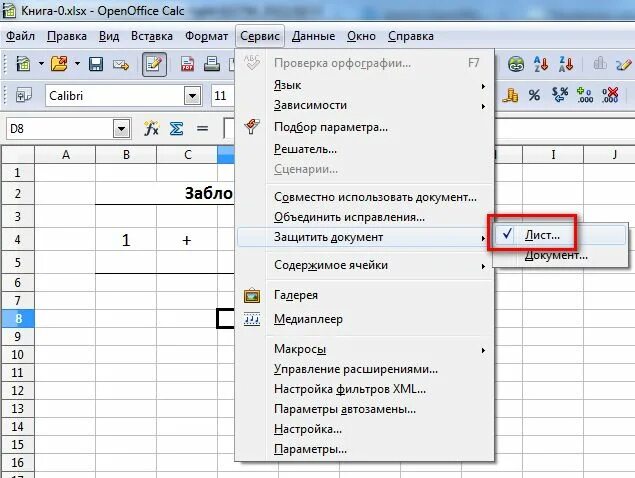Open the Справка menu
Image resolution: width=635 pixels, height=478 pixels.
(411, 36)
